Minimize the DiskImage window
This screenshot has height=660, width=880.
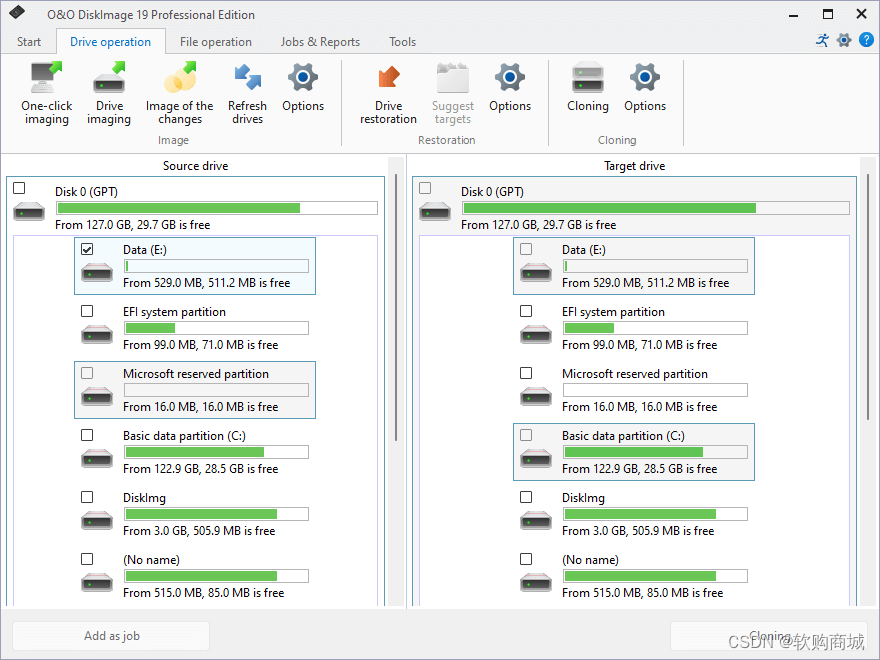point(794,15)
